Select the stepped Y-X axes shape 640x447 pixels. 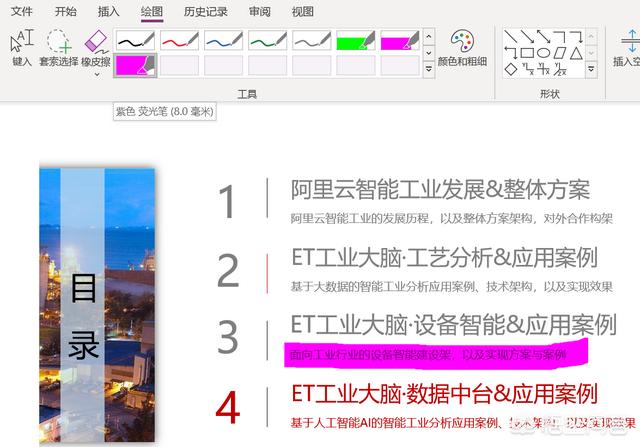point(527,69)
